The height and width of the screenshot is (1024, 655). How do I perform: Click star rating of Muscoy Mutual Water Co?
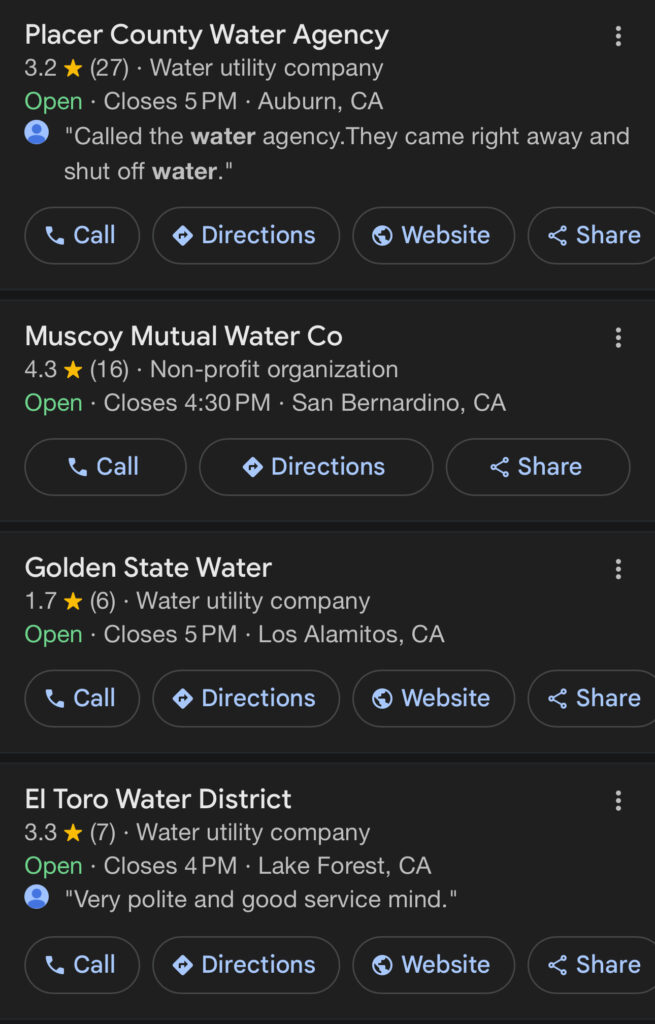(72, 370)
